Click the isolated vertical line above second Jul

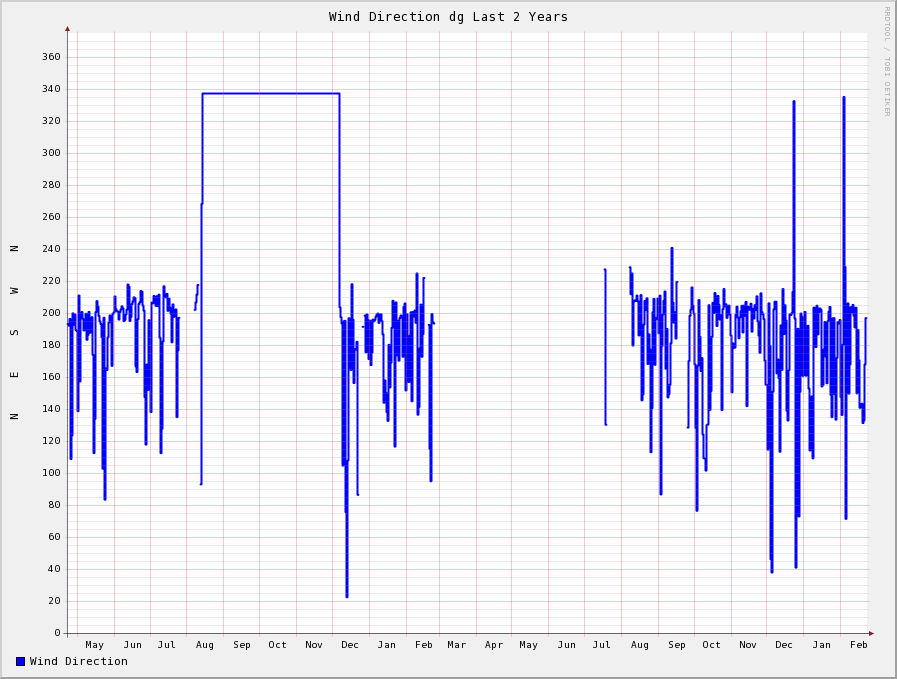[605, 345]
